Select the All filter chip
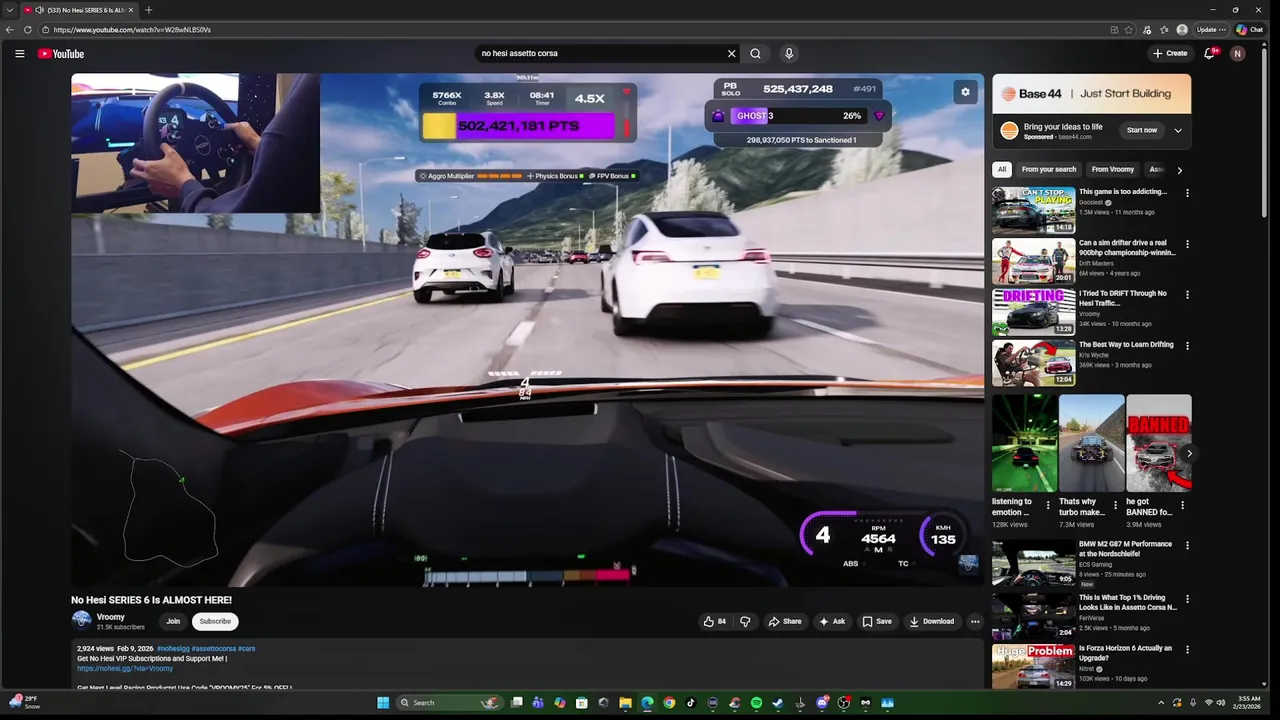Screen dimensions: 1280x720 point(1002,169)
